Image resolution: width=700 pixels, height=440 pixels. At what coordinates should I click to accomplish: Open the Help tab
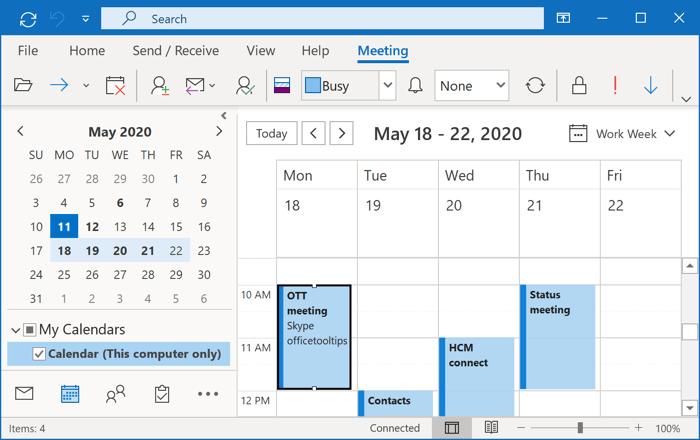coord(315,51)
